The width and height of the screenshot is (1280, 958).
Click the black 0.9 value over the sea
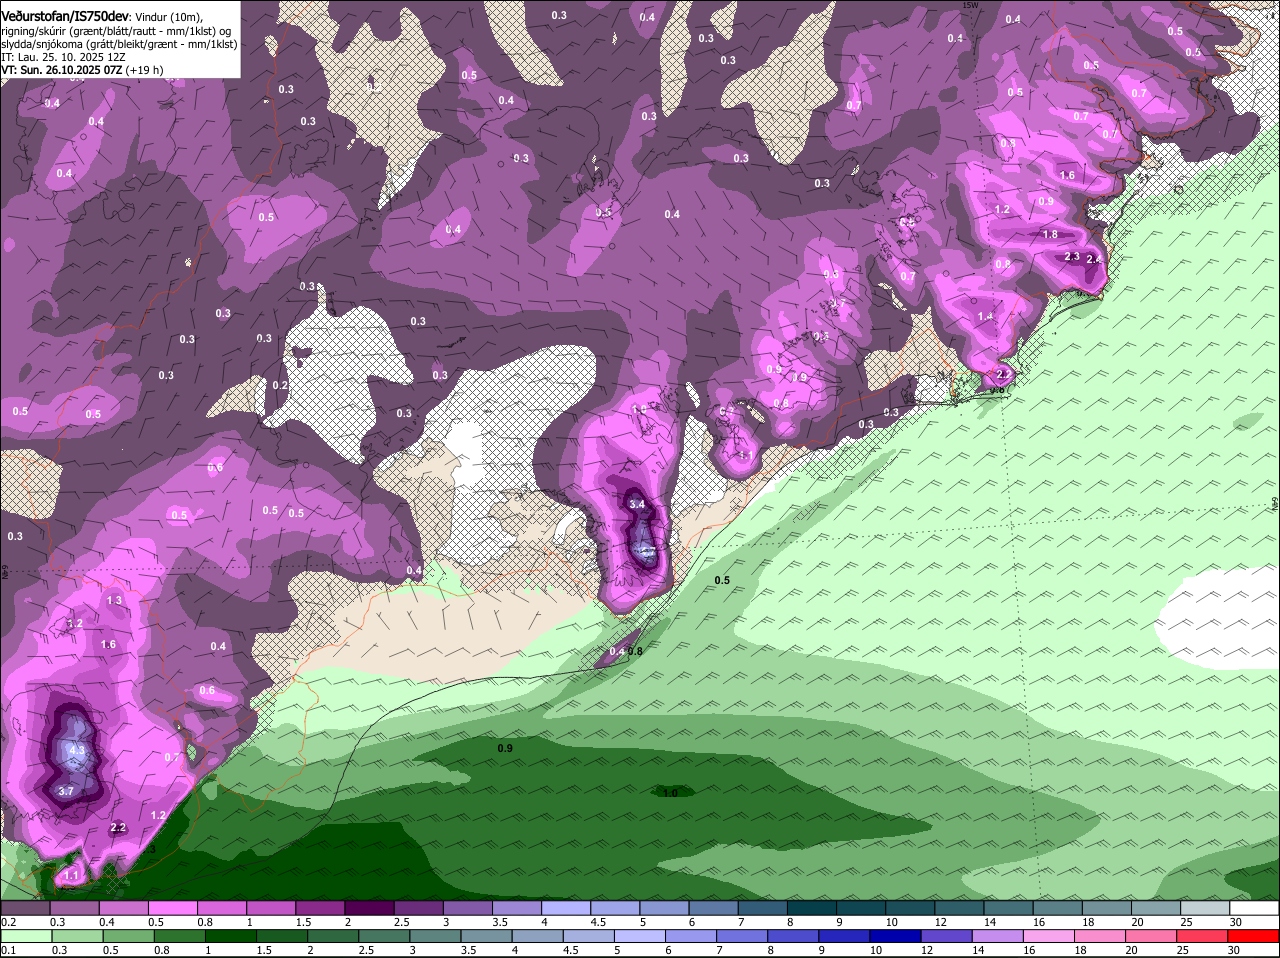[x=505, y=748]
